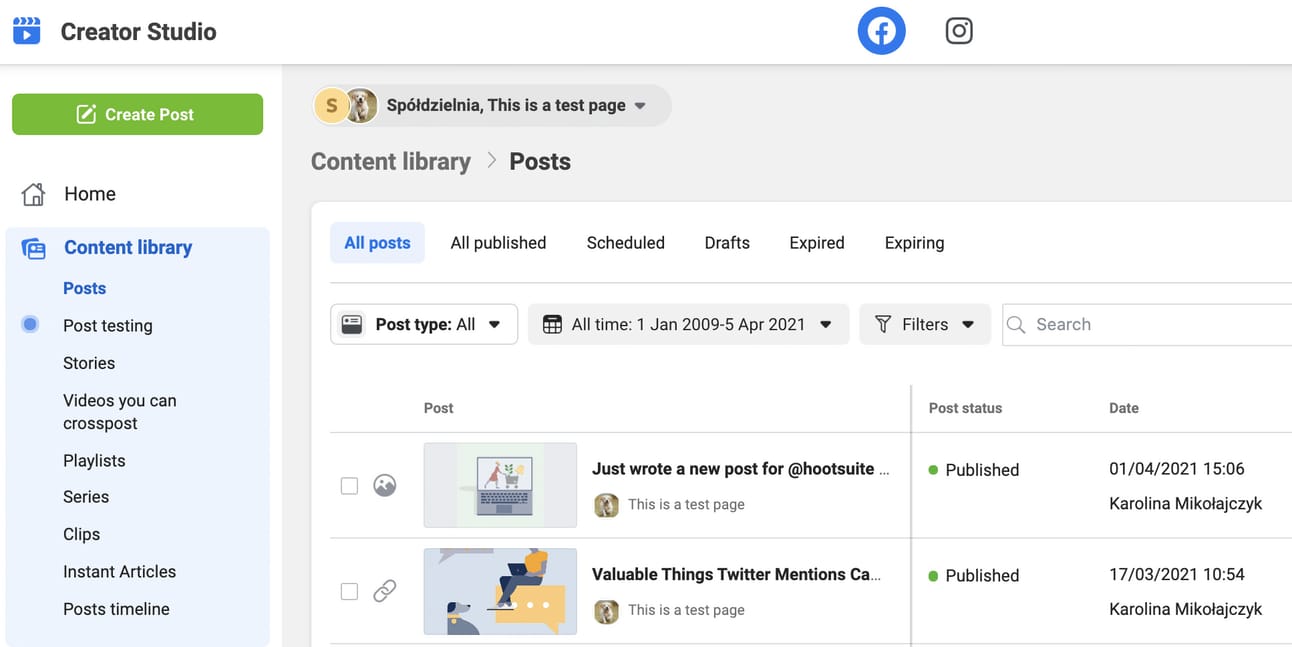Switch to the Instagram platform icon

coord(959,32)
